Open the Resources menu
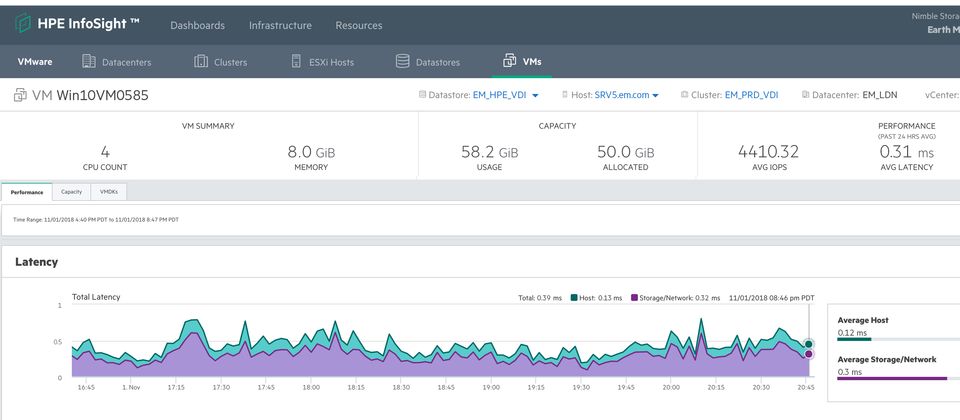960x420 pixels. 358,25
